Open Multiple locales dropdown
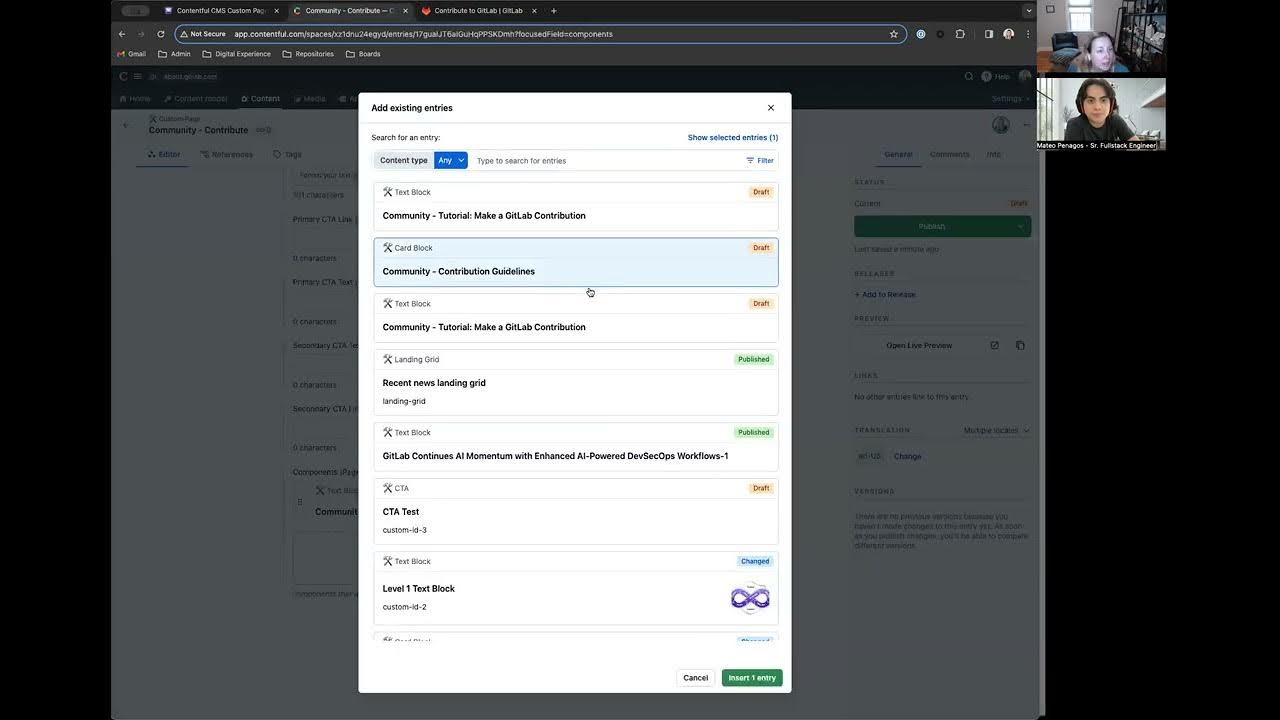 click(997, 430)
